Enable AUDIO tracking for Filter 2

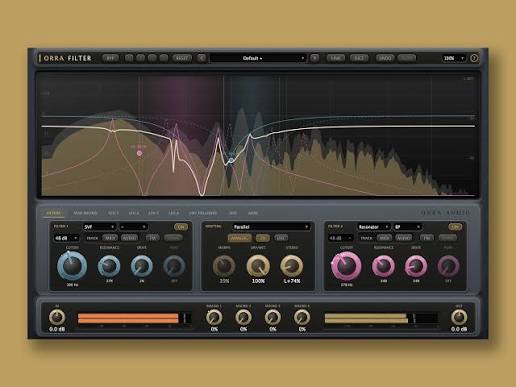(x=404, y=238)
